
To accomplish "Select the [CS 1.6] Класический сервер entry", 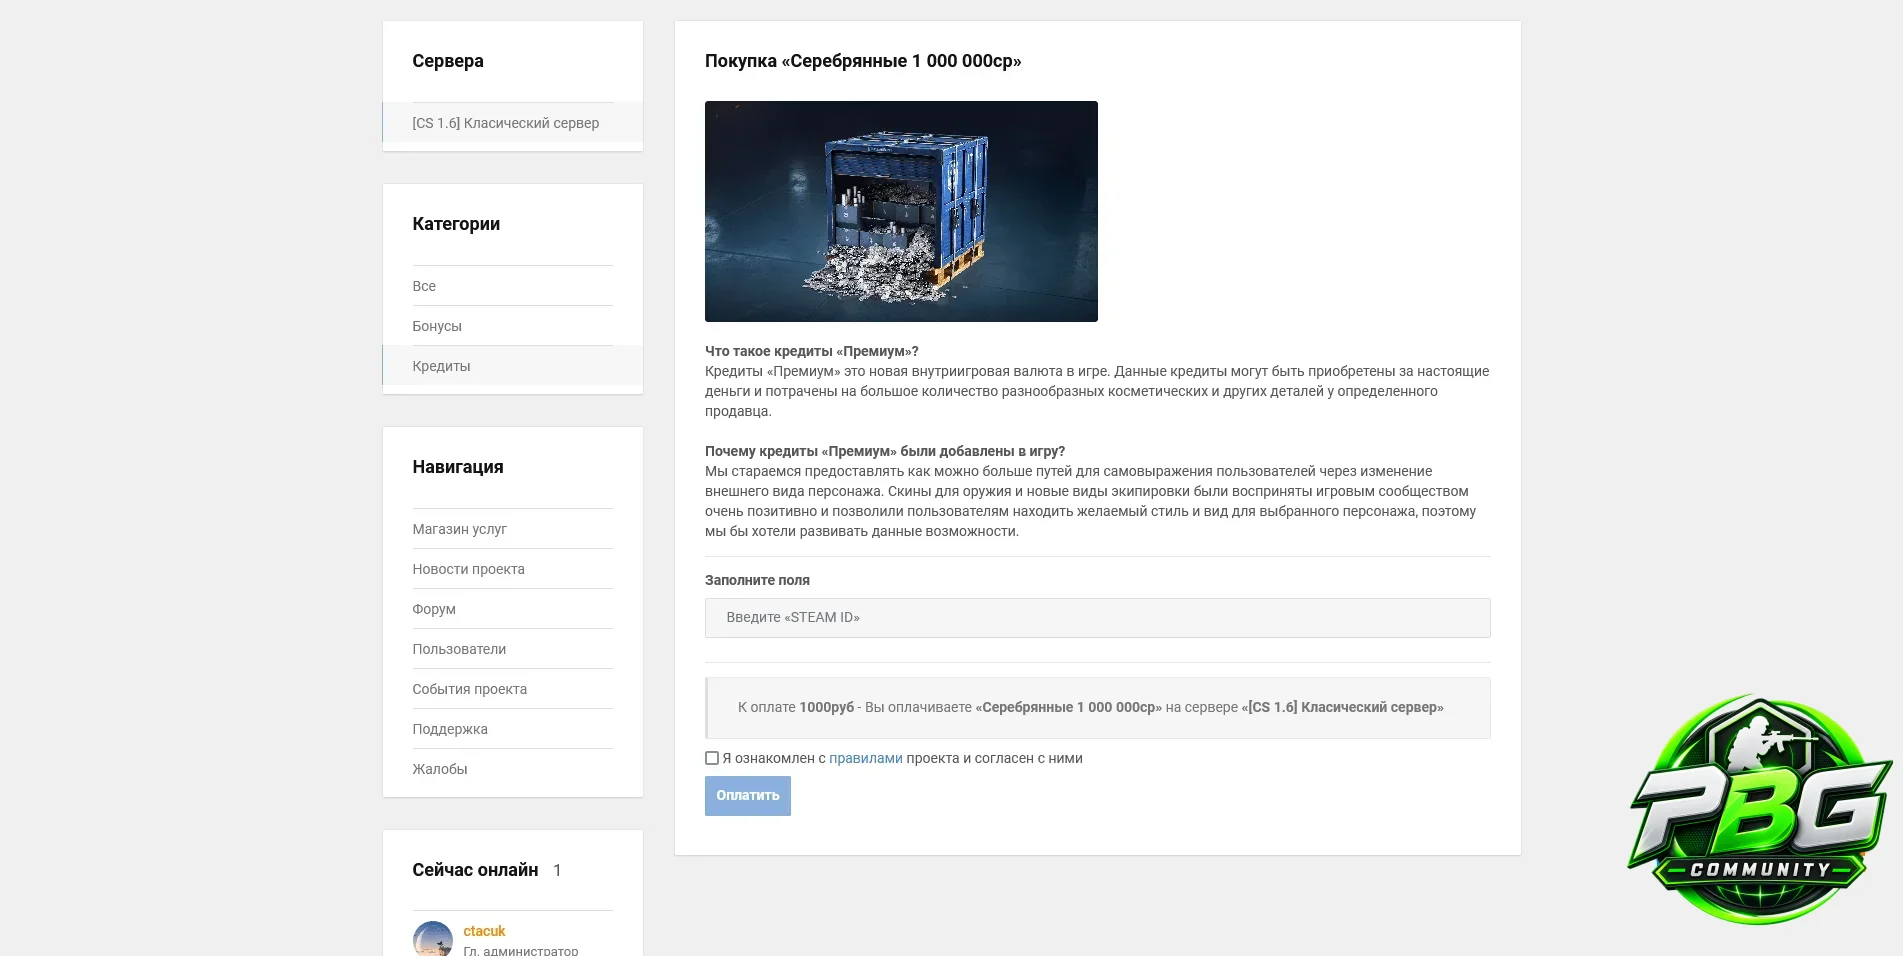I will coord(513,123).
